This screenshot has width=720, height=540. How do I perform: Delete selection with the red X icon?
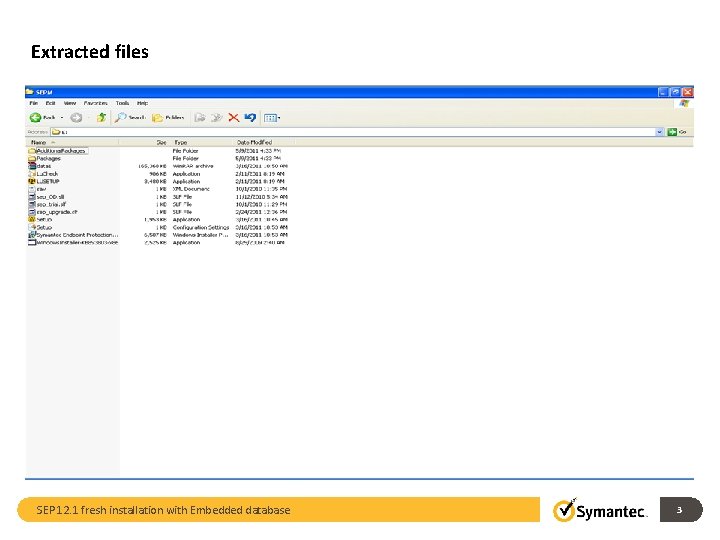[233, 118]
